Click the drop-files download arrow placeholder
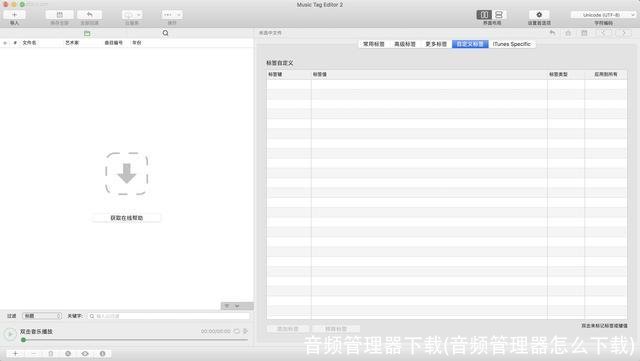Image resolution: width=640 pixels, height=361 pixels. [127, 174]
